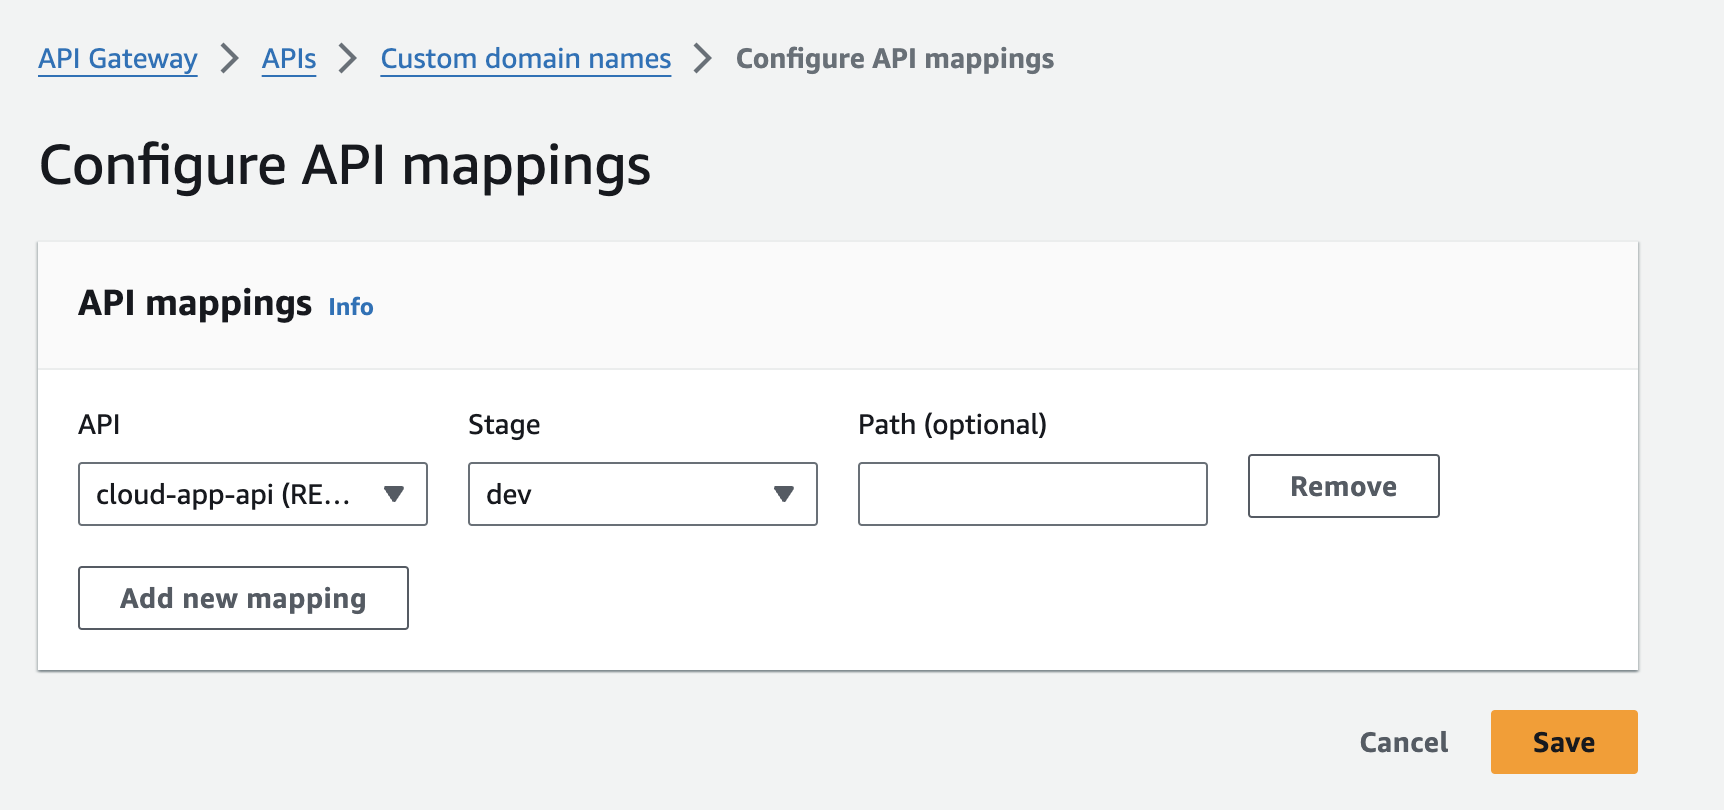Click Add new mapping button

(x=243, y=598)
